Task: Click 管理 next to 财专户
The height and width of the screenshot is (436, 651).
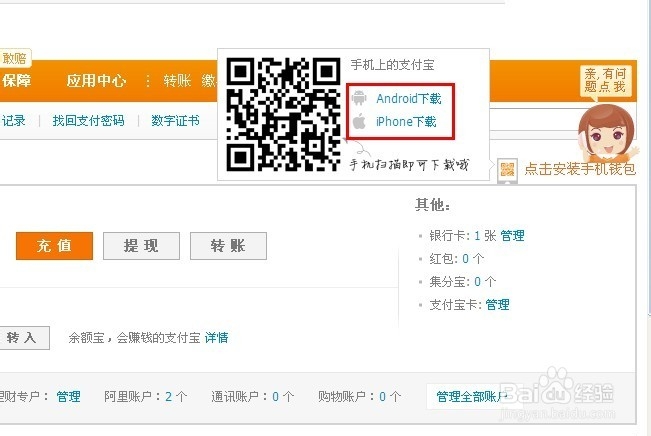Action: (x=69, y=396)
